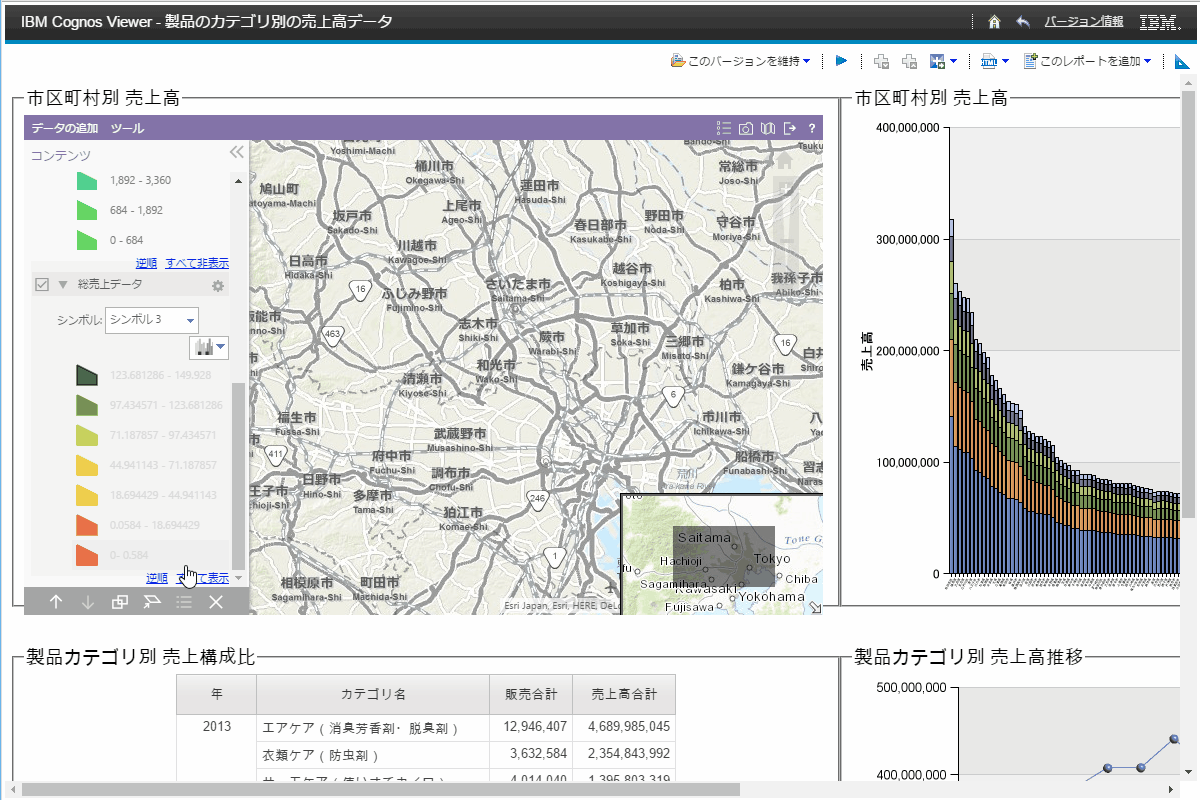Click the コンテンツ panel heading

pos(61,155)
